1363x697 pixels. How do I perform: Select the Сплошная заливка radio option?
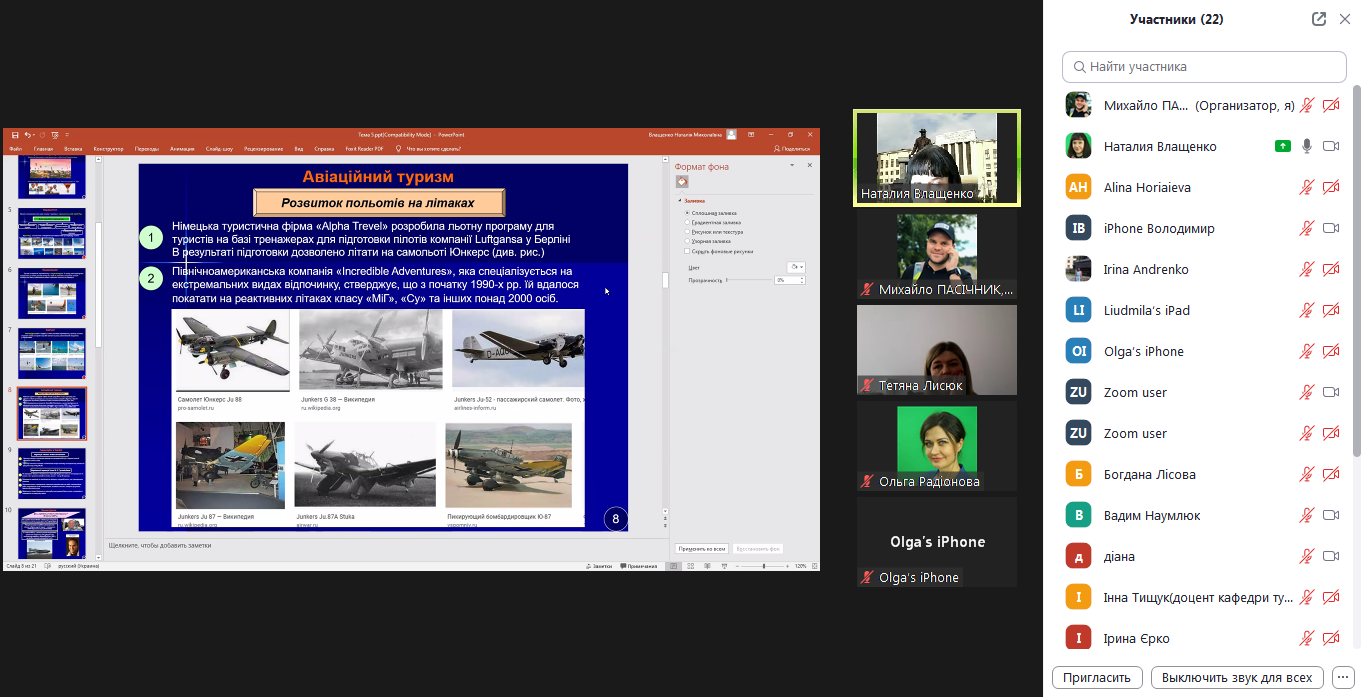pos(687,213)
